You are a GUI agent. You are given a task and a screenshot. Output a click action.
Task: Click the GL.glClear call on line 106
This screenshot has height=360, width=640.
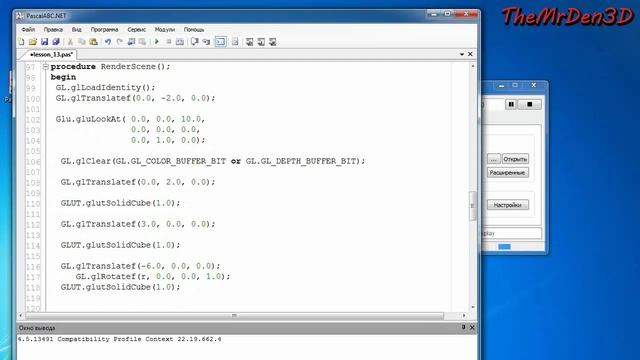(x=213, y=161)
